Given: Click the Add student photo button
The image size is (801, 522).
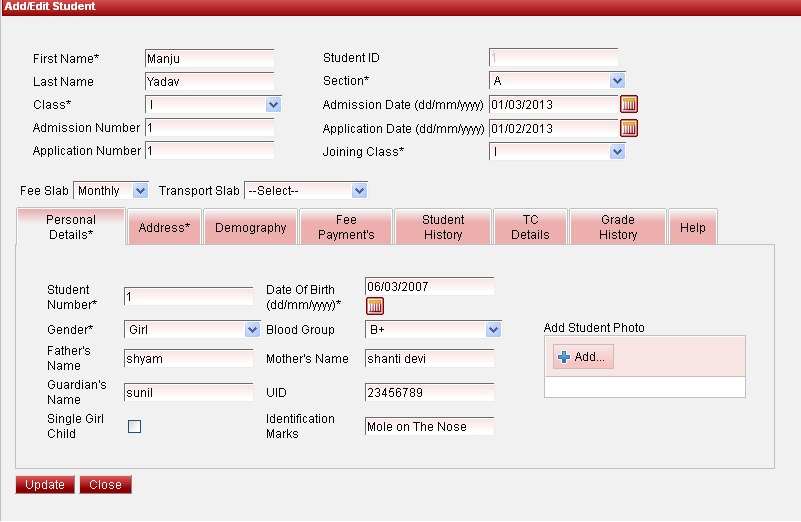Looking at the screenshot, I should 583,357.
